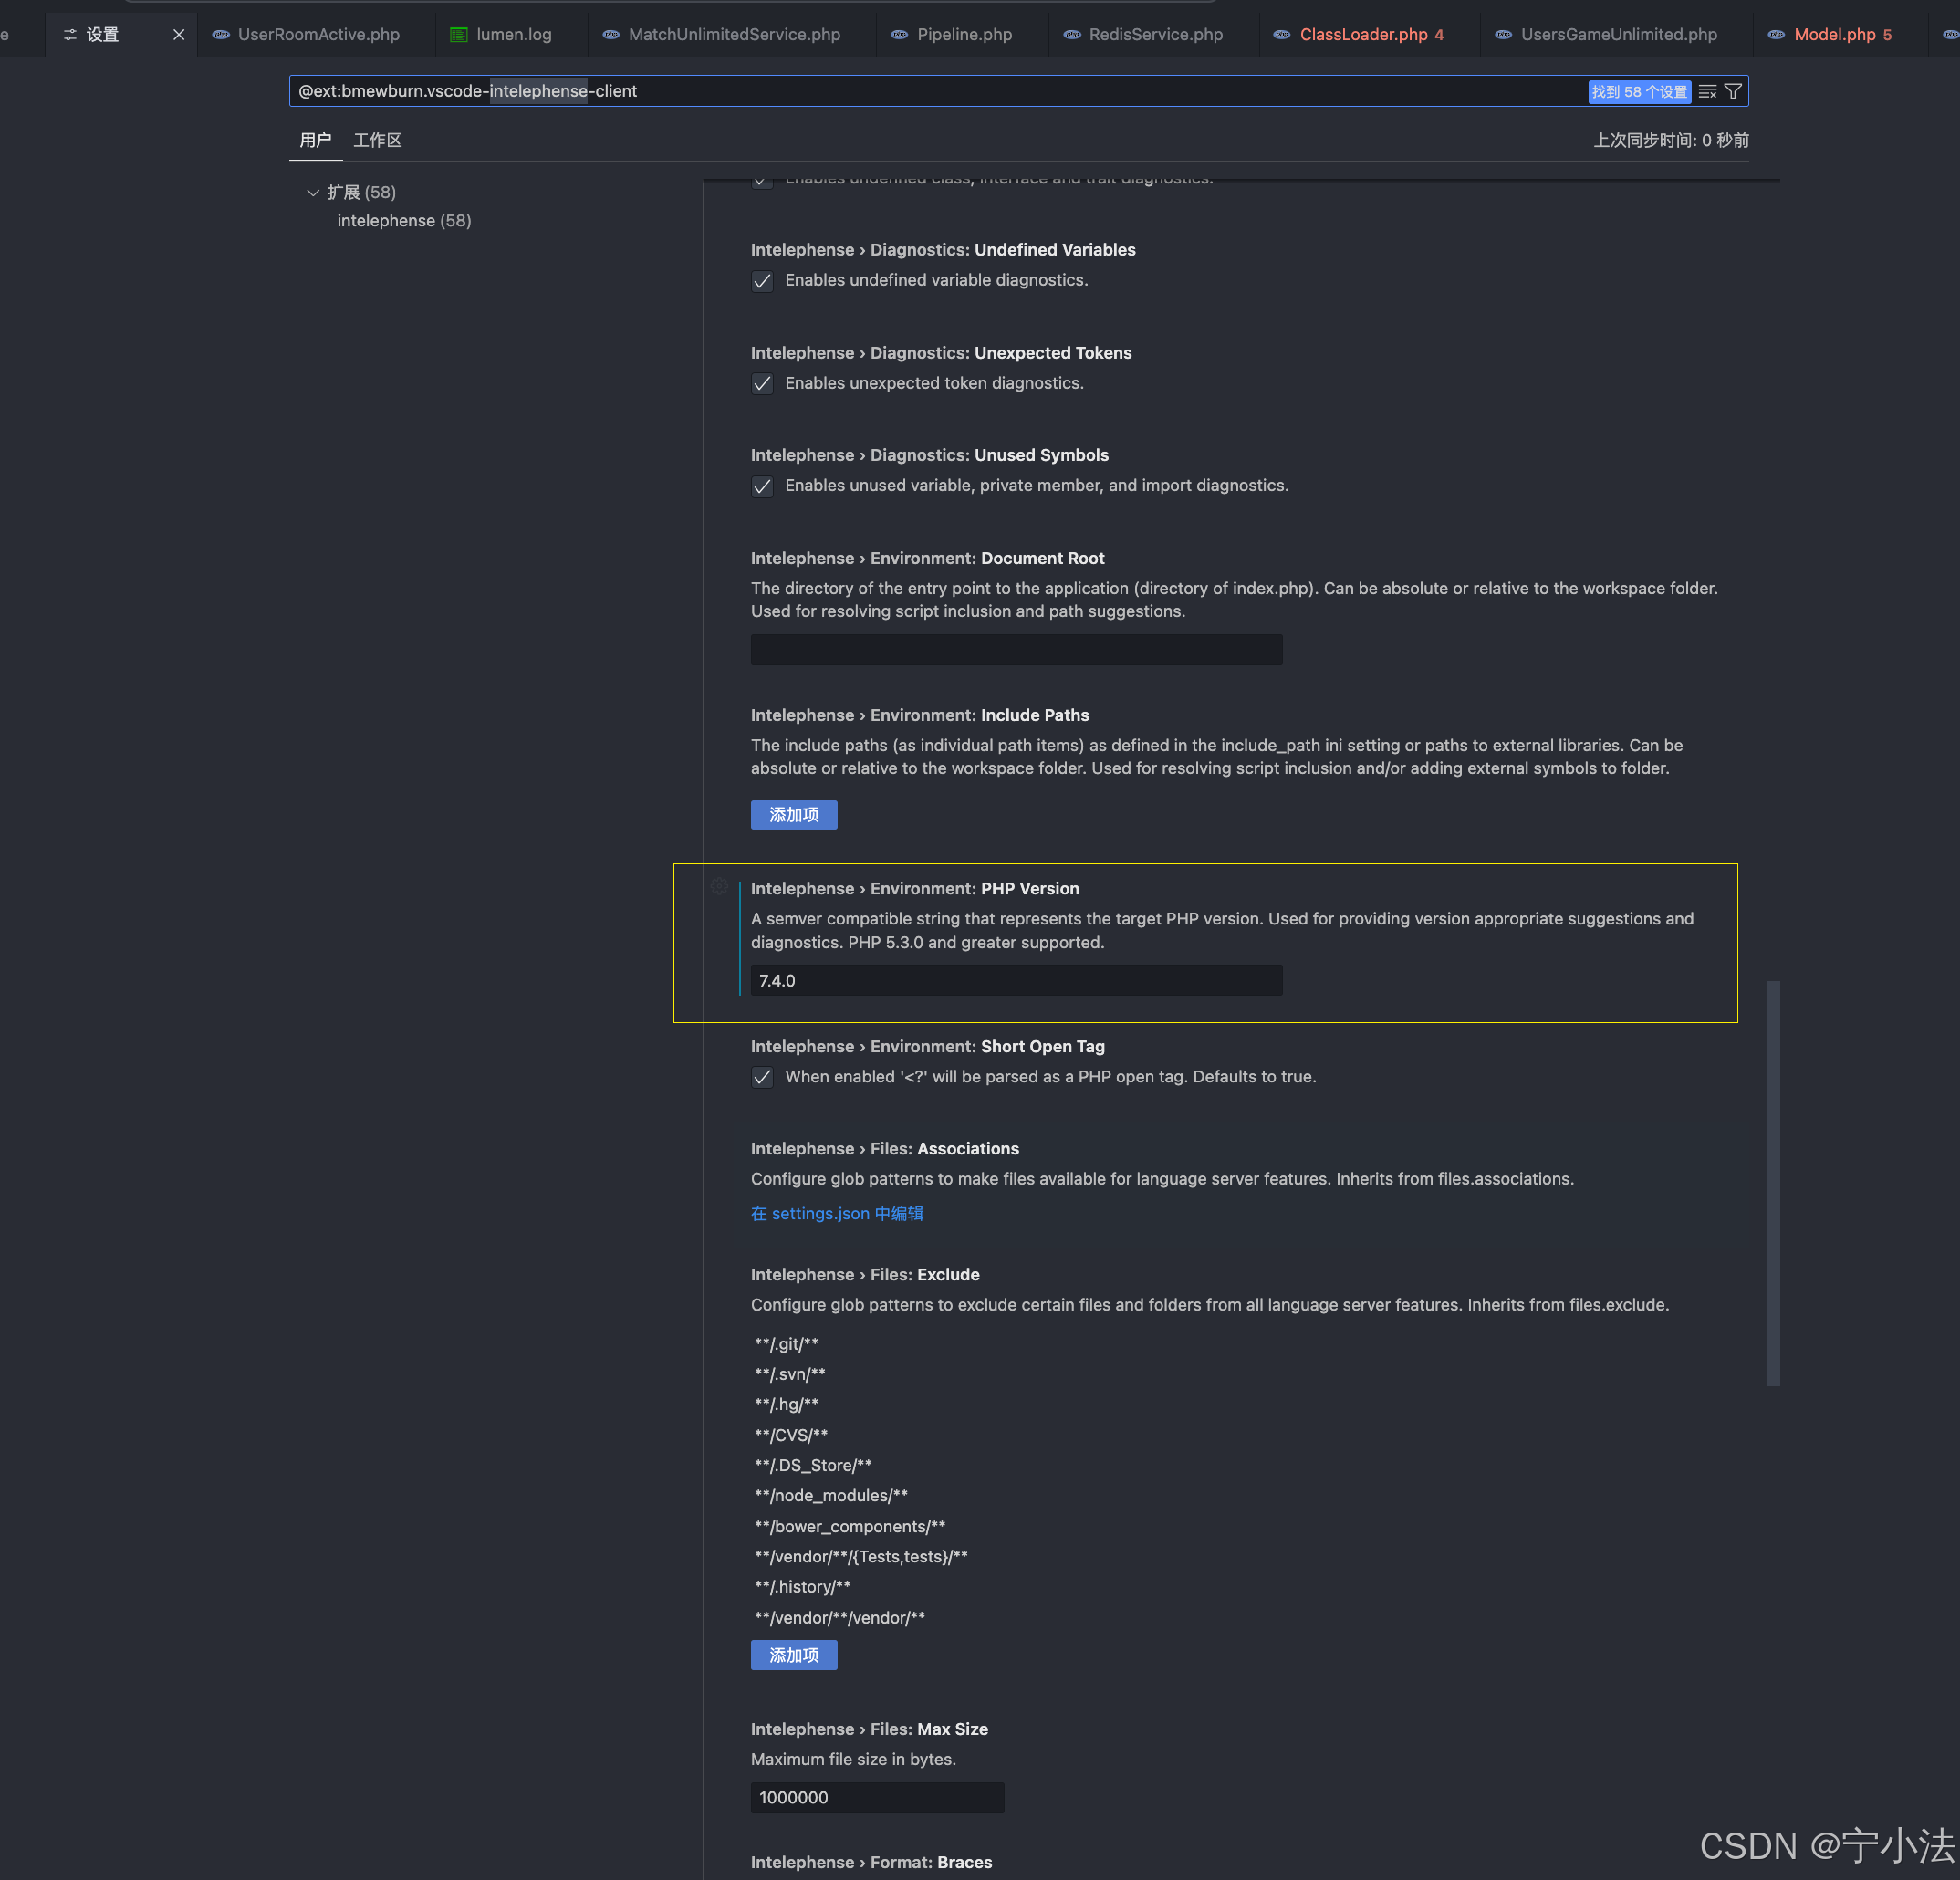Close the 设置 tab with X
1960x1880 pixels.
pos(179,34)
